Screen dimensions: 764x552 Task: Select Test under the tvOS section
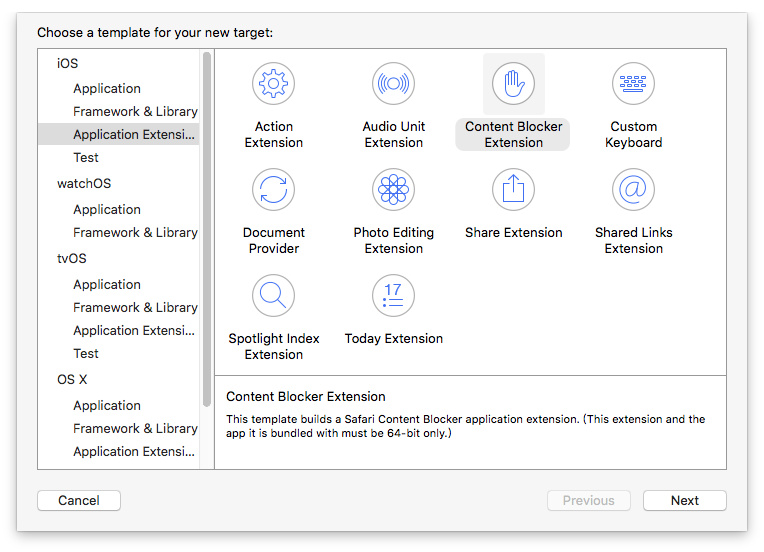click(x=86, y=353)
